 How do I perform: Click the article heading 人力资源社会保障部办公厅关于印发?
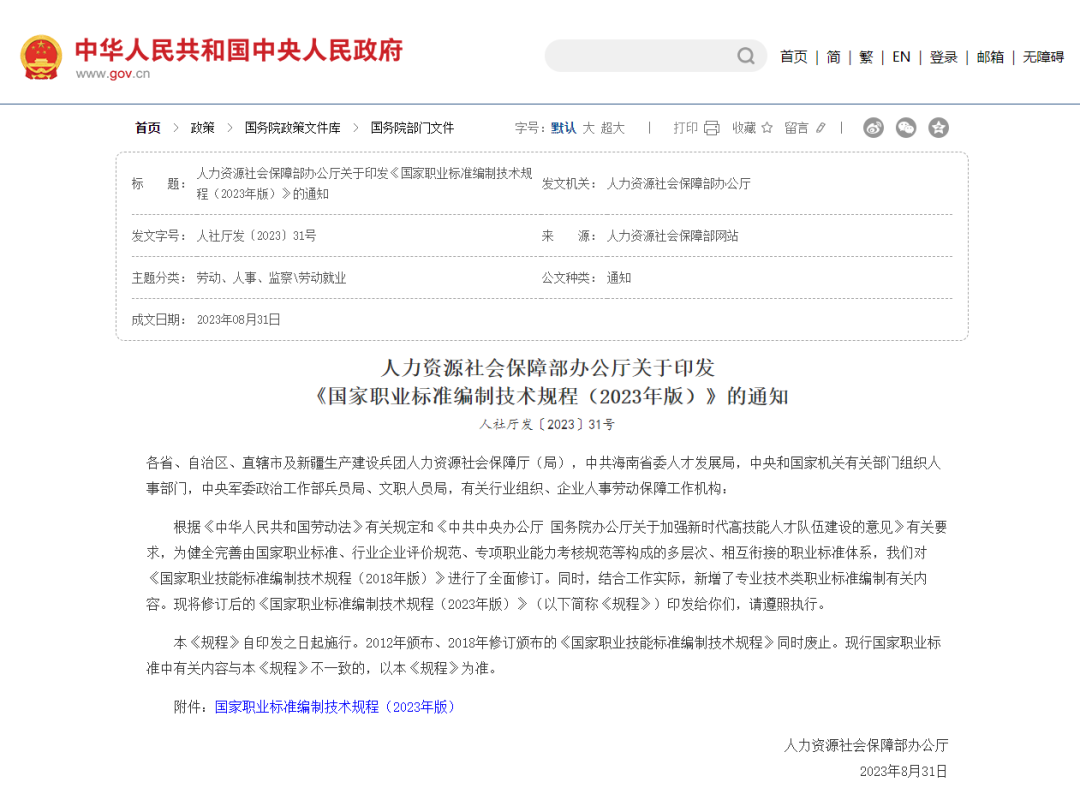point(548,368)
